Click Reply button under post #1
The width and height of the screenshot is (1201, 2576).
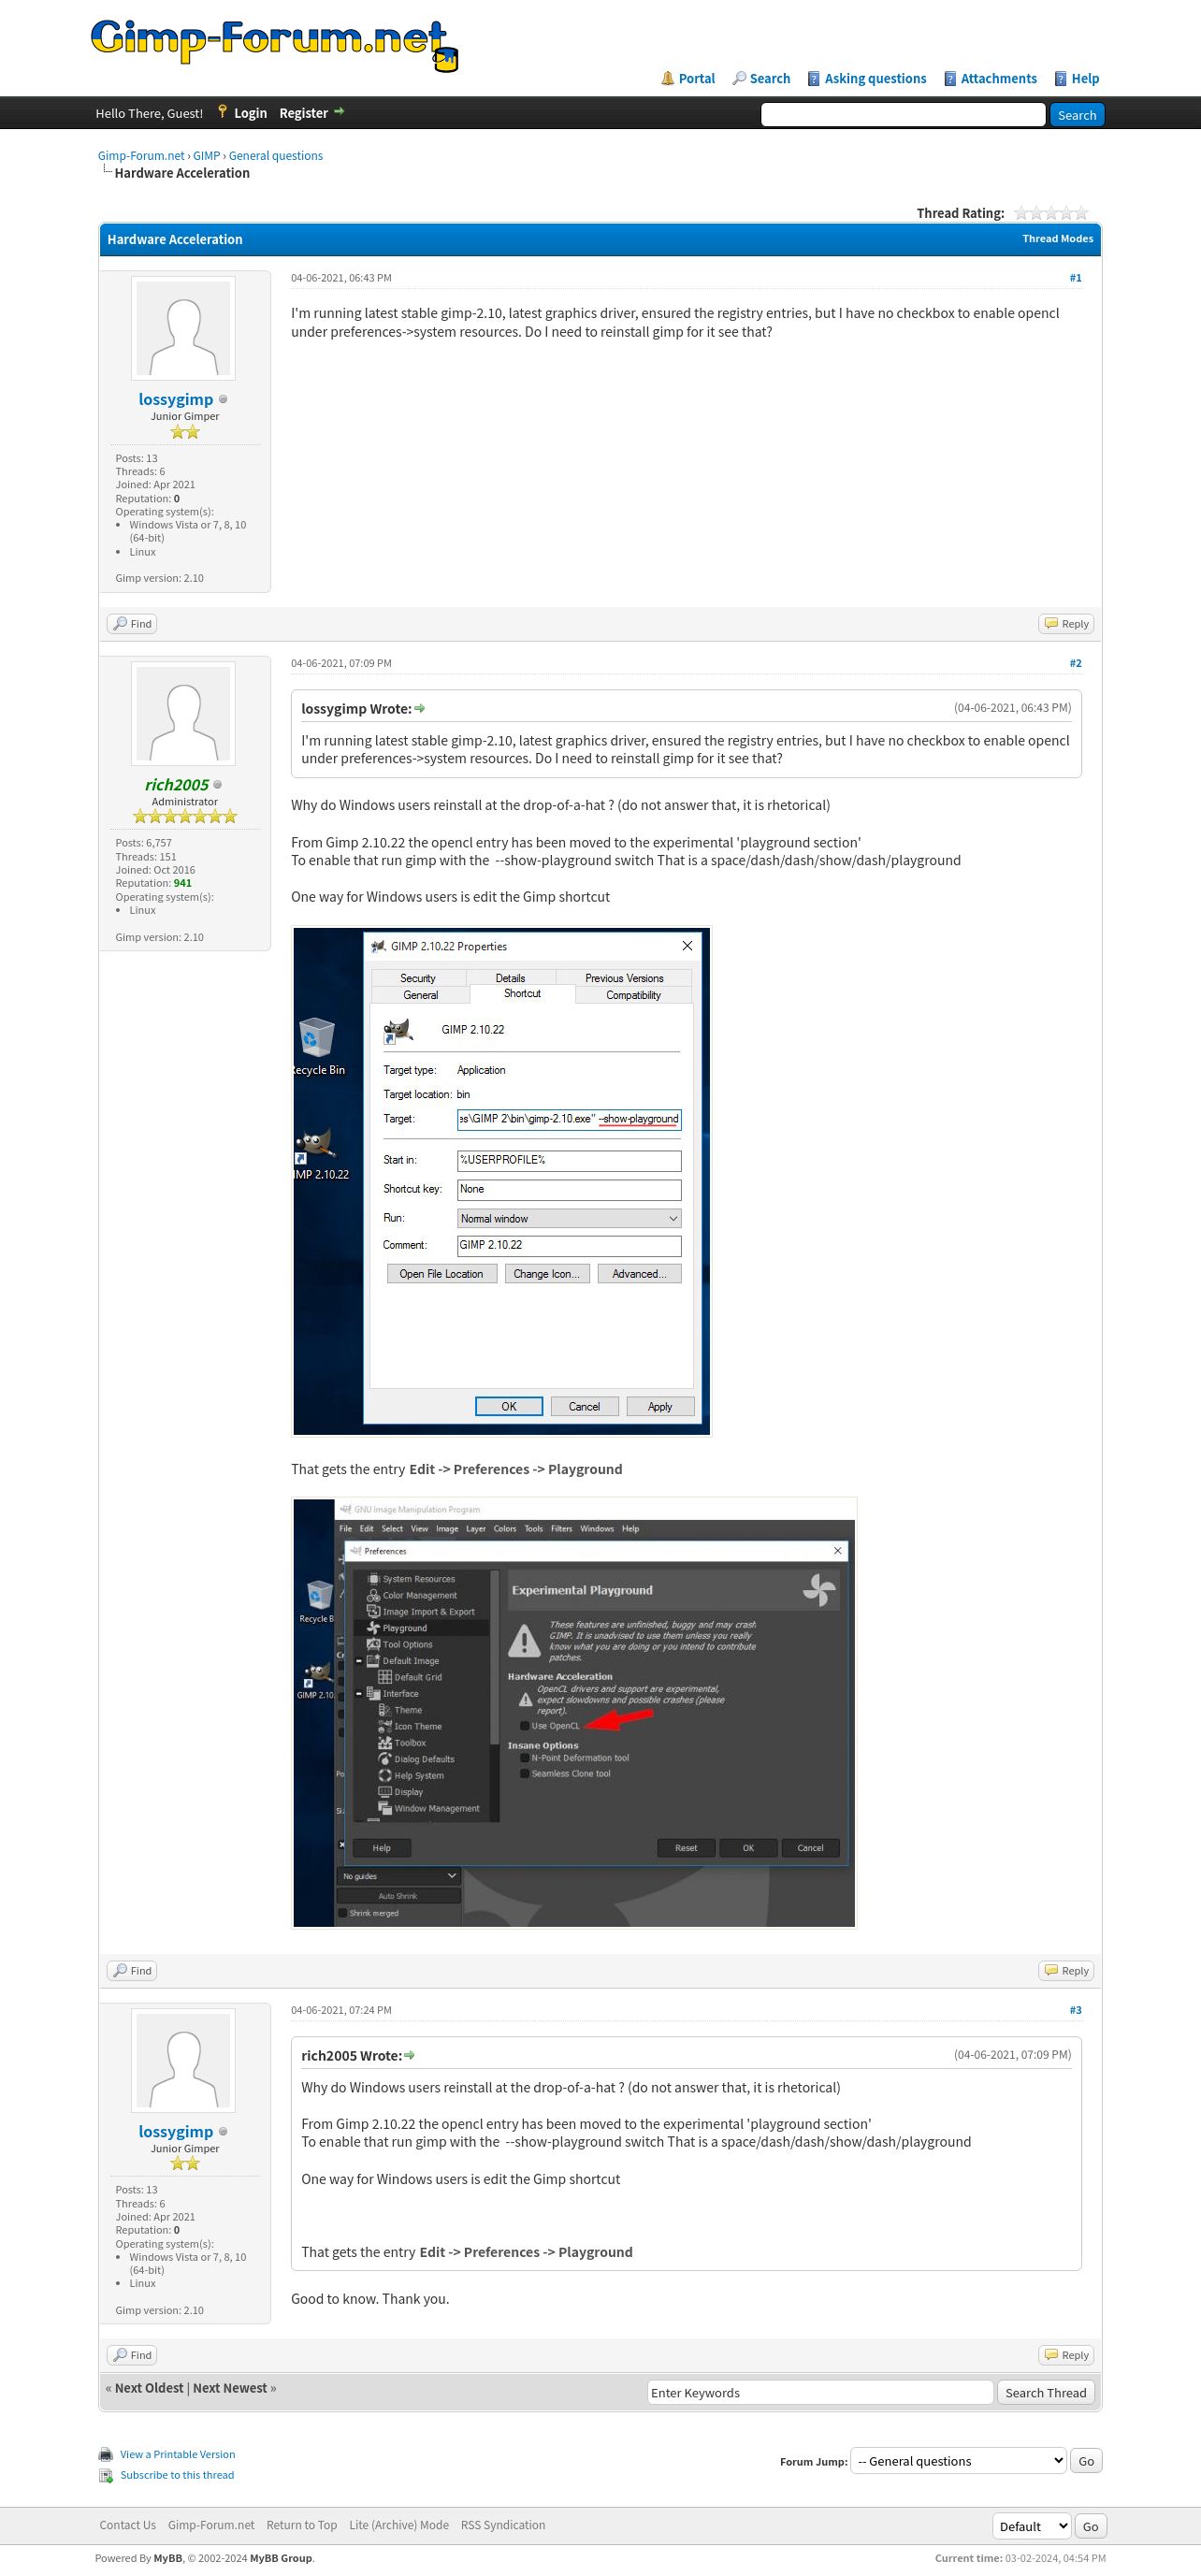pyautogui.click(x=1066, y=624)
